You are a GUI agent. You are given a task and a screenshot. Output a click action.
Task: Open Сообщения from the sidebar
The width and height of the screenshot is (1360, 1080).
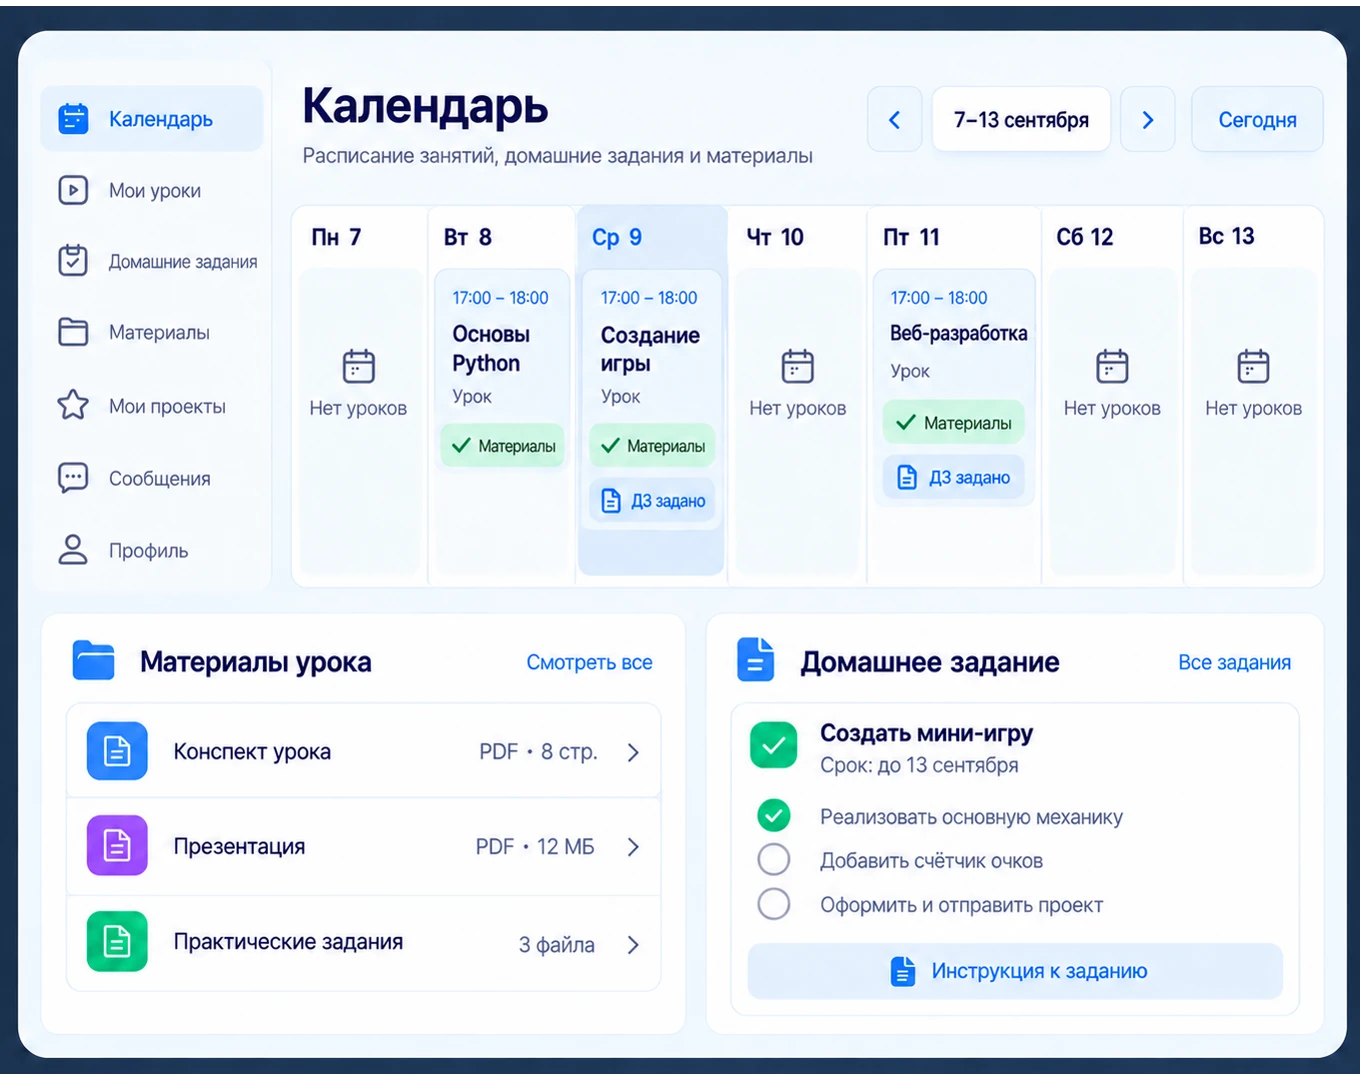tap(152, 478)
